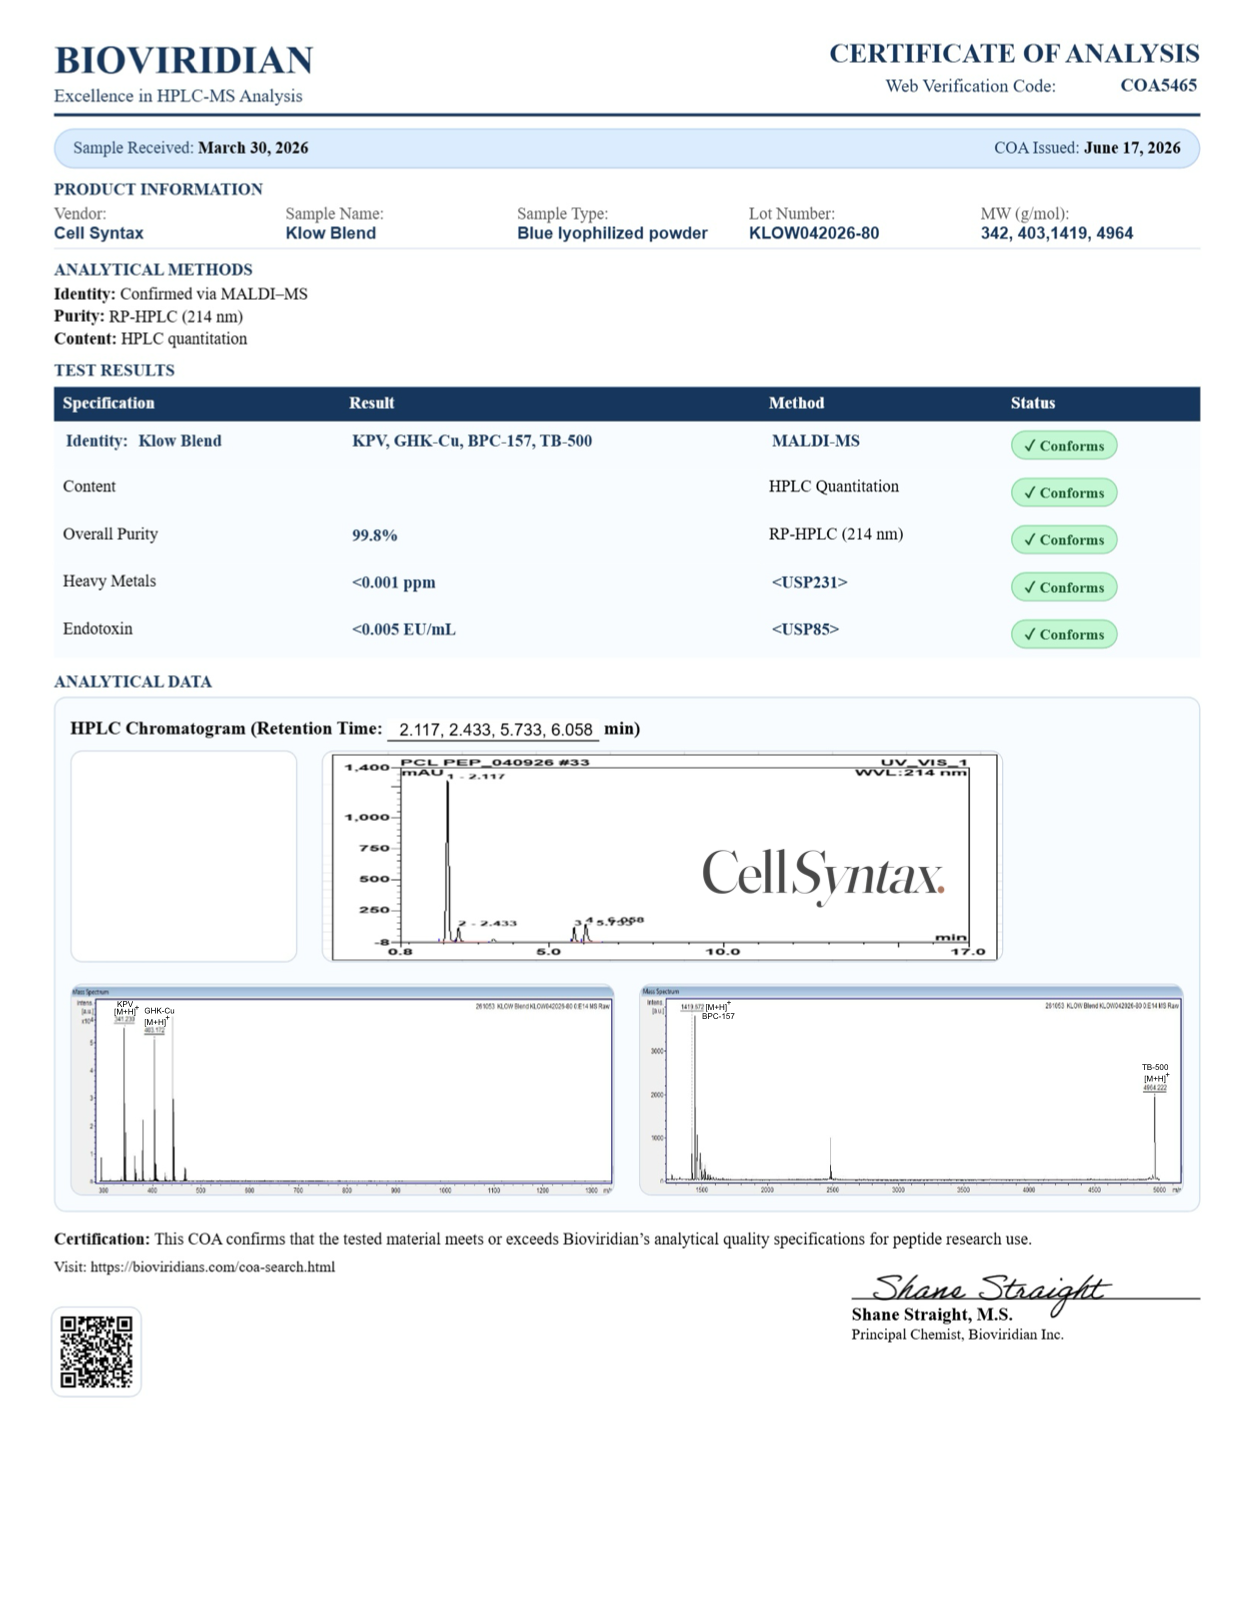Click the PRODUCT INFORMATION section heading
Image resolution: width=1236 pixels, height=1600 pixels.
click(158, 189)
